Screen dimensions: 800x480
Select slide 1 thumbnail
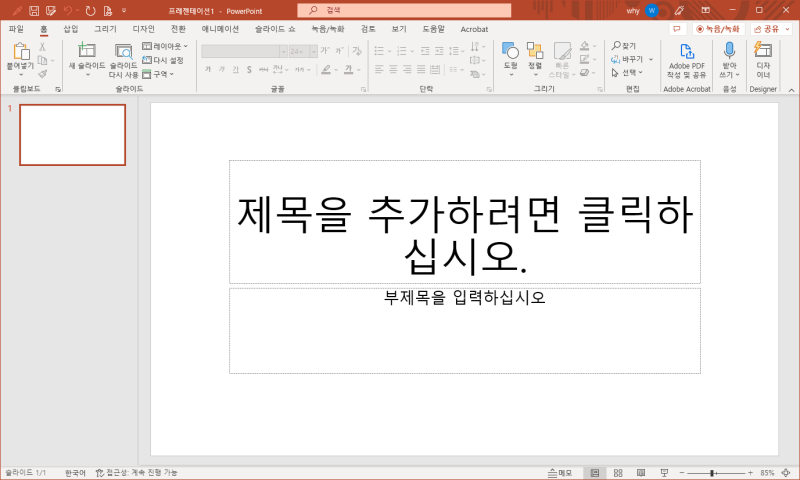tap(72, 135)
